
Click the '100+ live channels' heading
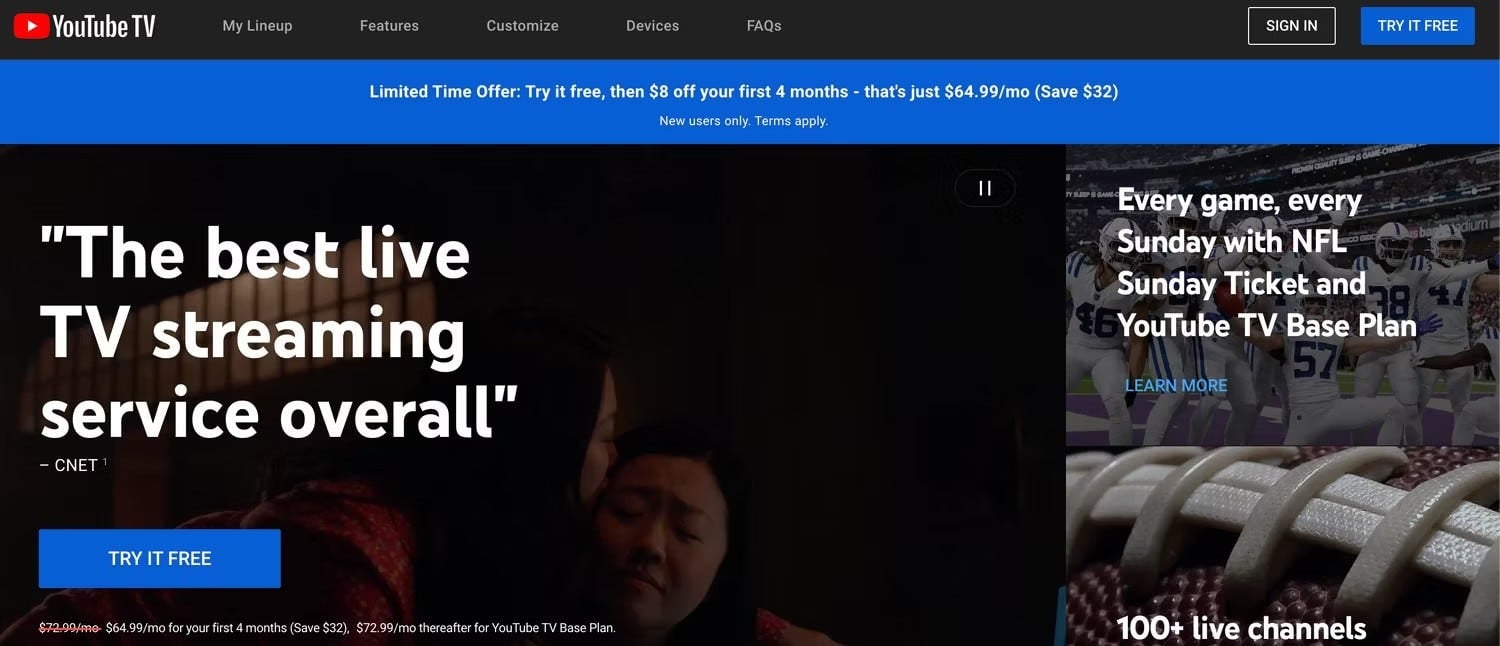point(1241,628)
